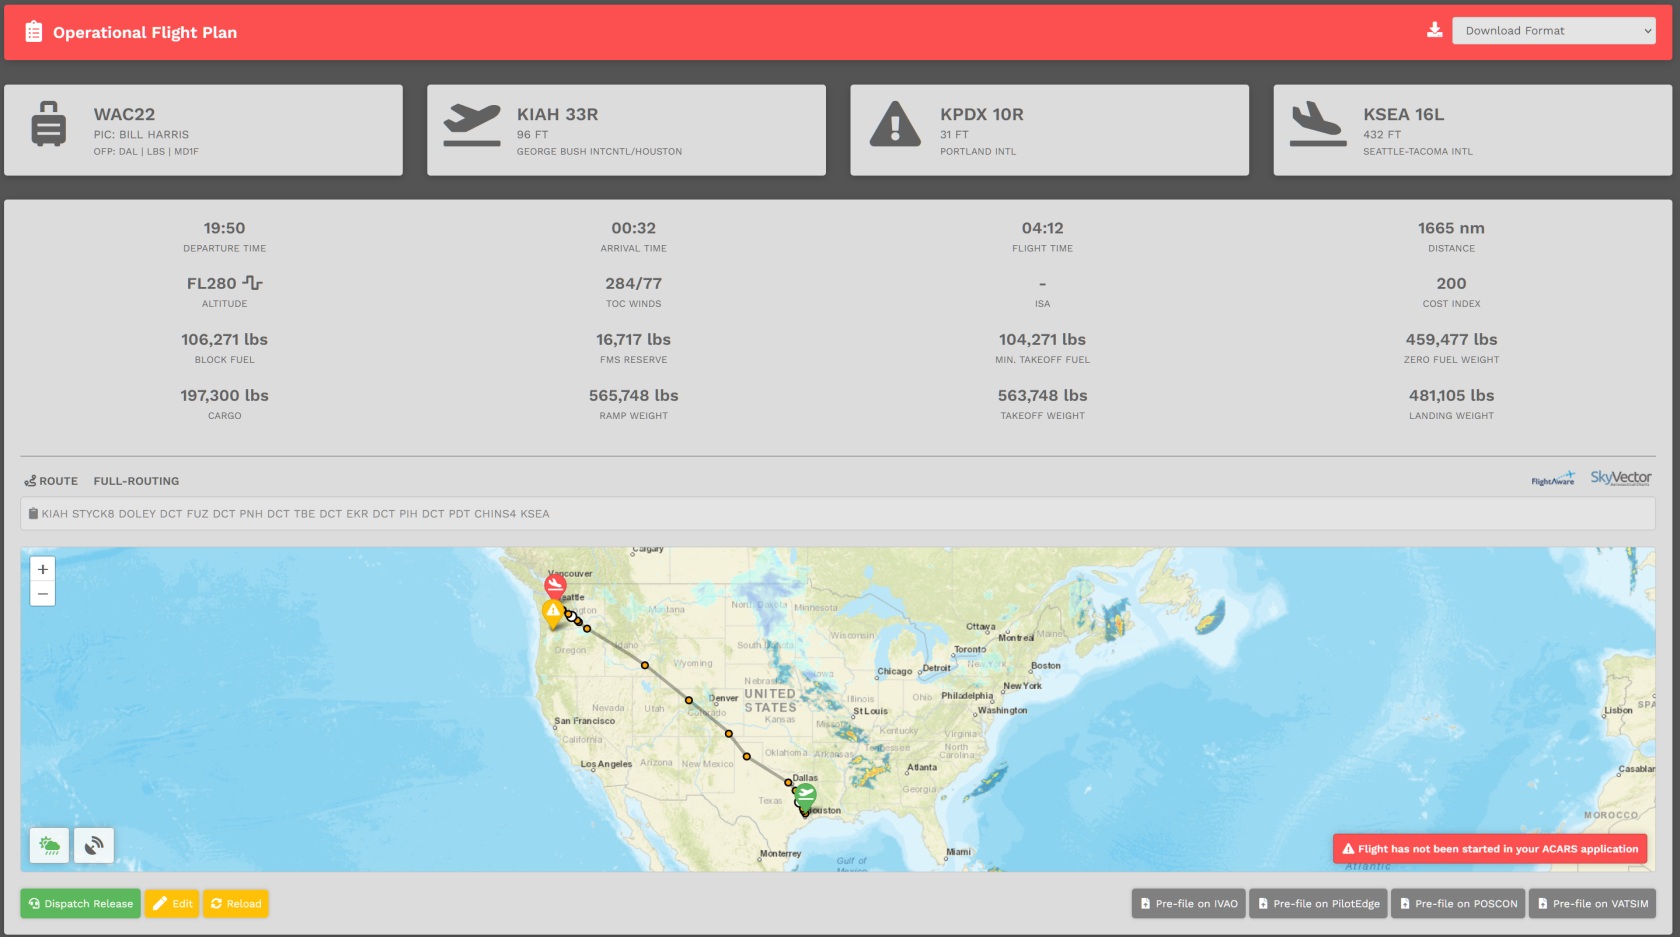Open the Download Format dropdown
Image resolution: width=1680 pixels, height=937 pixels.
coord(1553,30)
